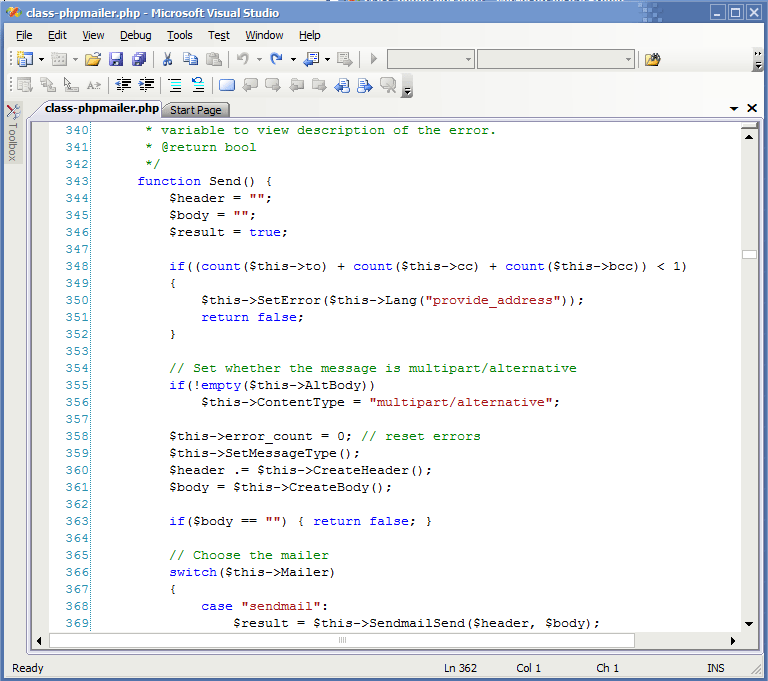Click the Navigate Forward icon
The height and width of the screenshot is (681, 768).
(344, 59)
